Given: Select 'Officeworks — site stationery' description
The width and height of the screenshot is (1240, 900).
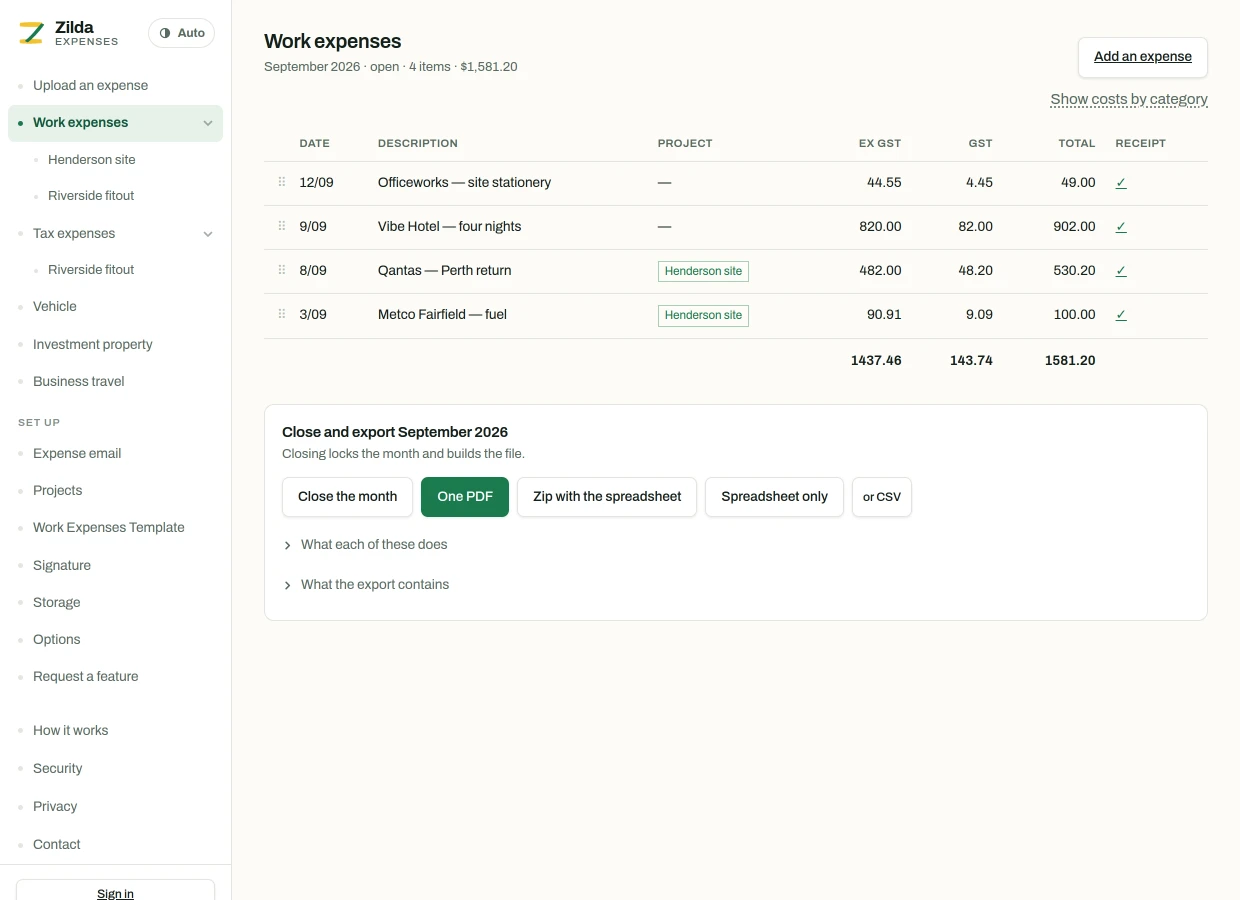Looking at the screenshot, I should point(465,182).
